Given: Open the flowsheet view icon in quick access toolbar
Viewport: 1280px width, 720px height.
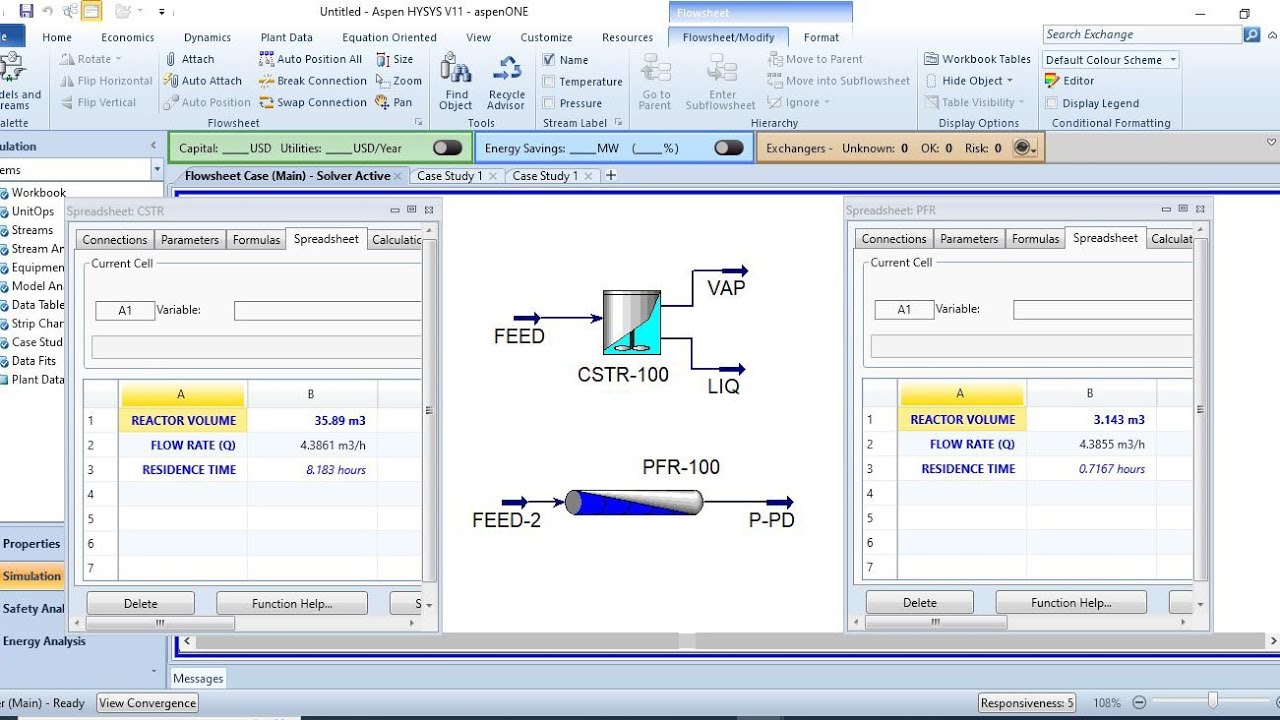Looking at the screenshot, I should [x=91, y=11].
